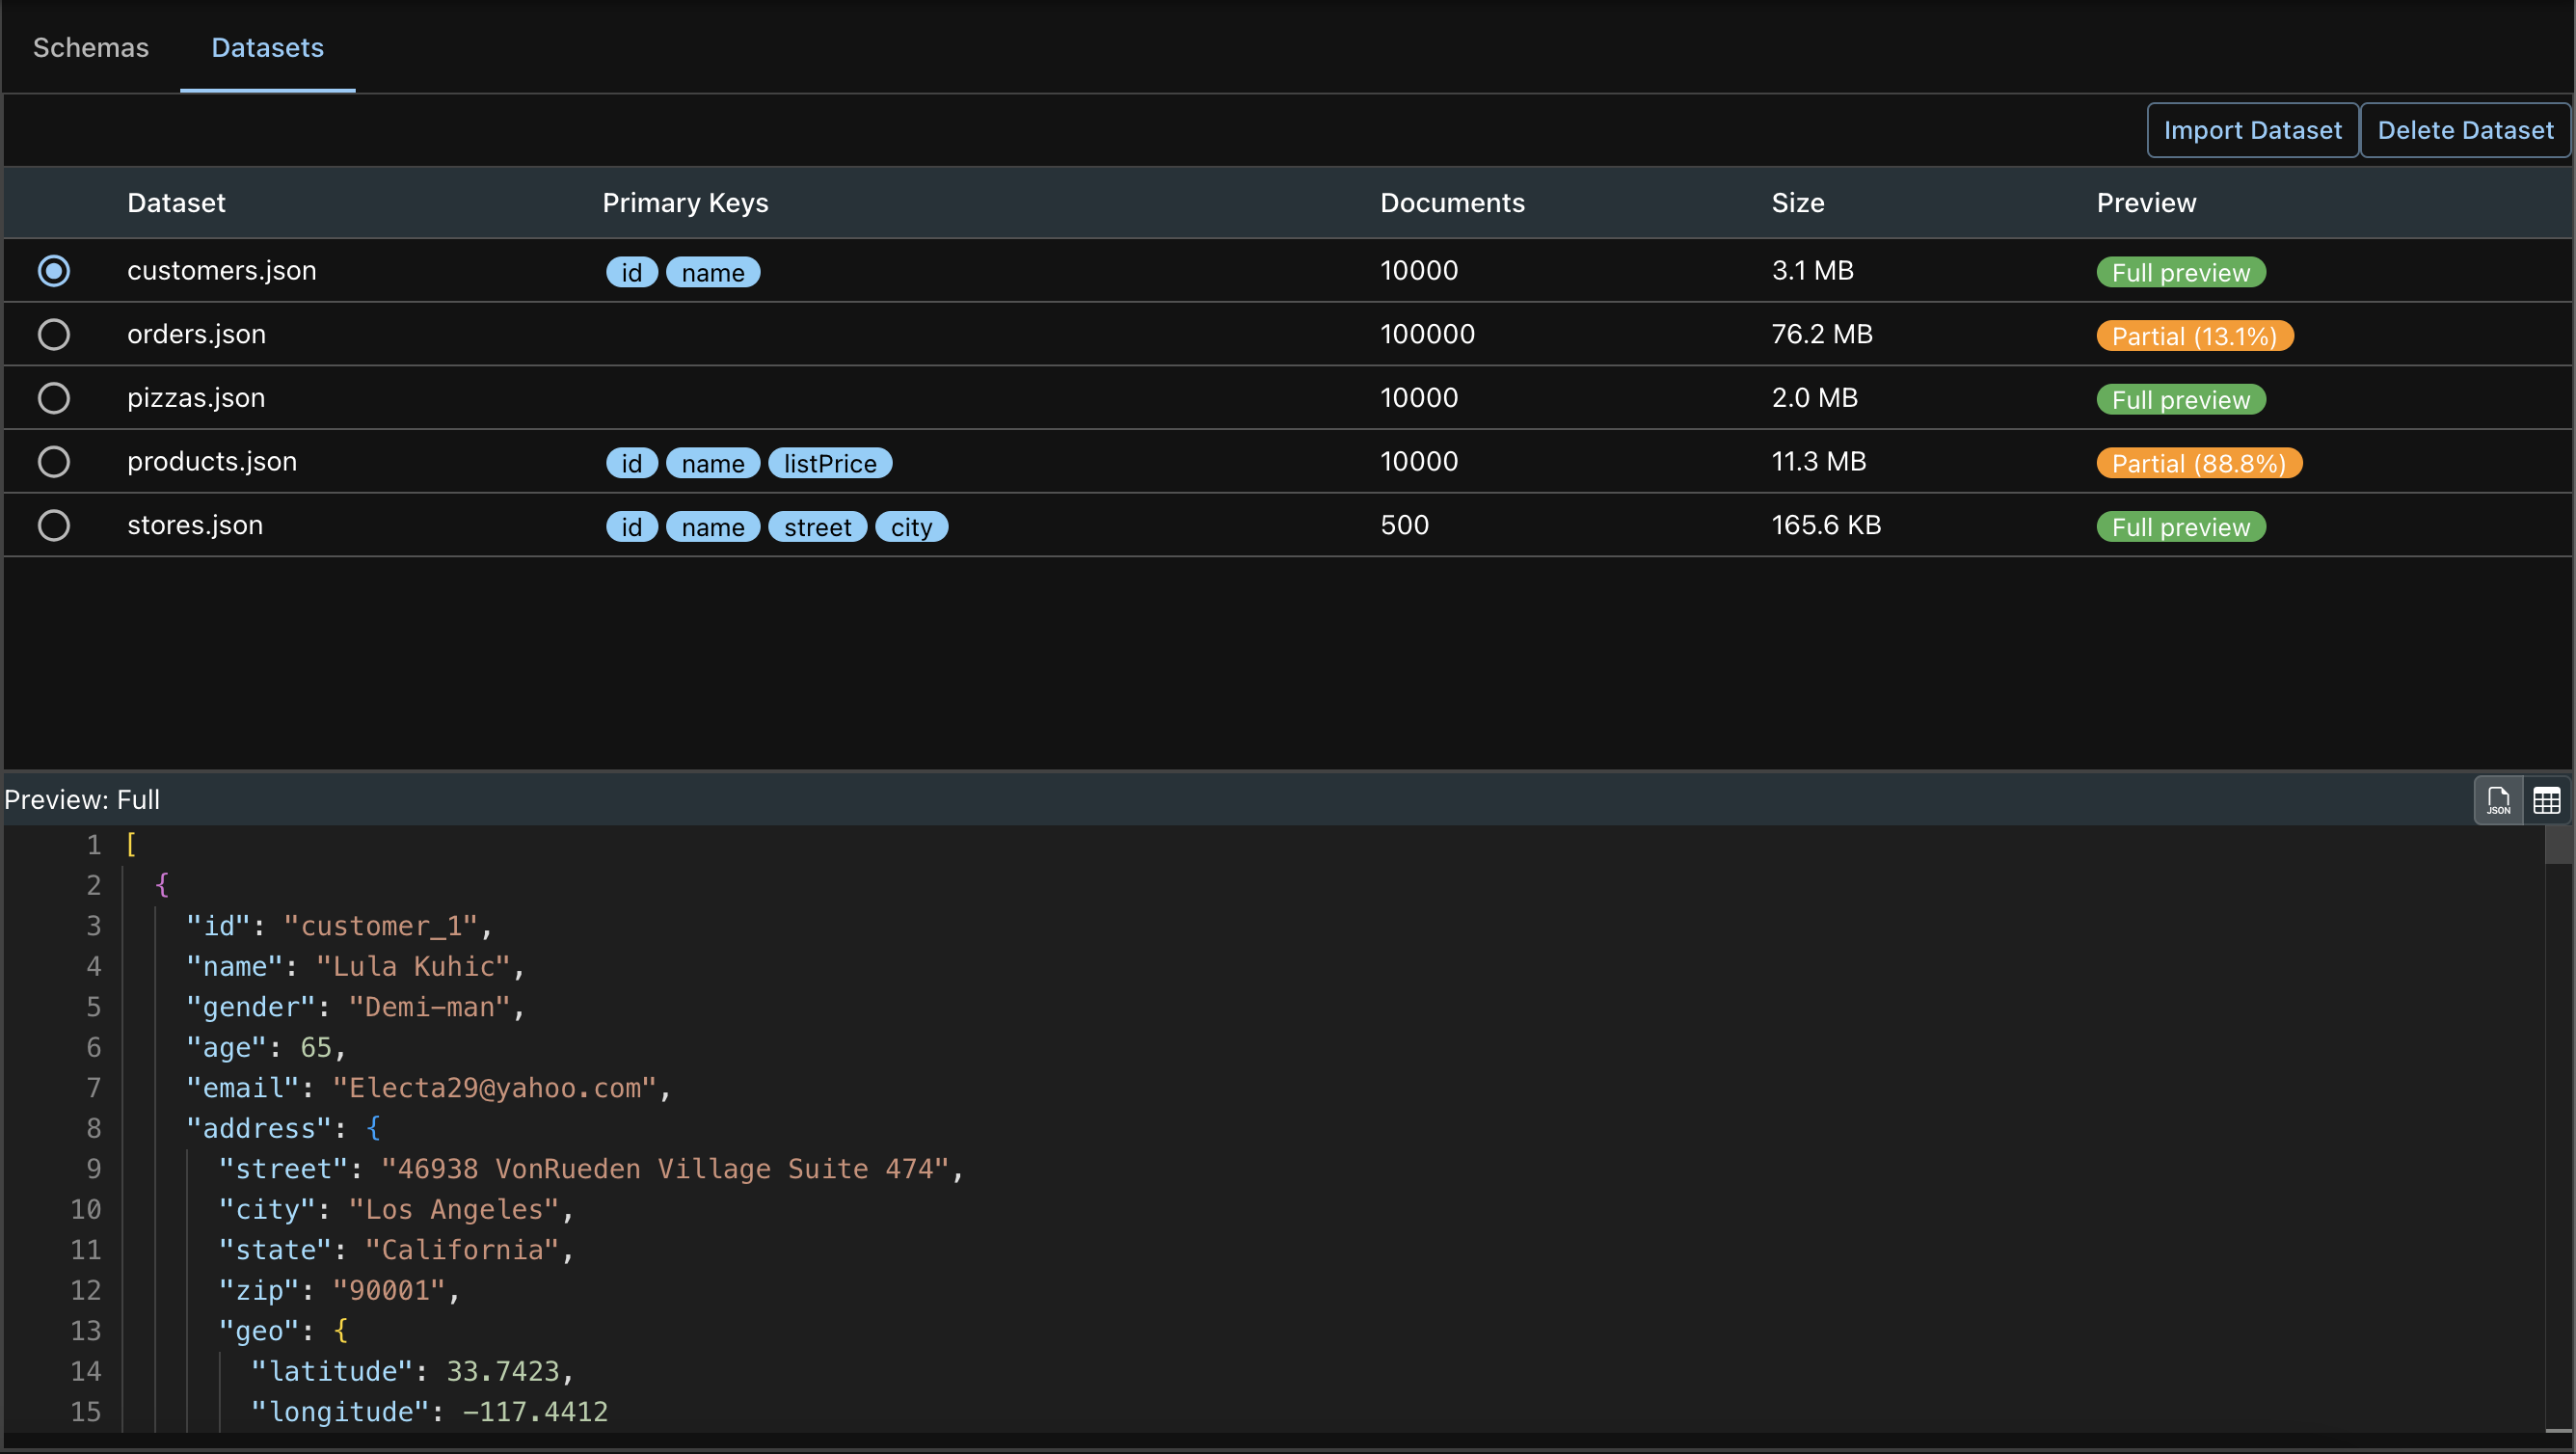Click the Full preview badge on pizzas.json

point(2180,398)
